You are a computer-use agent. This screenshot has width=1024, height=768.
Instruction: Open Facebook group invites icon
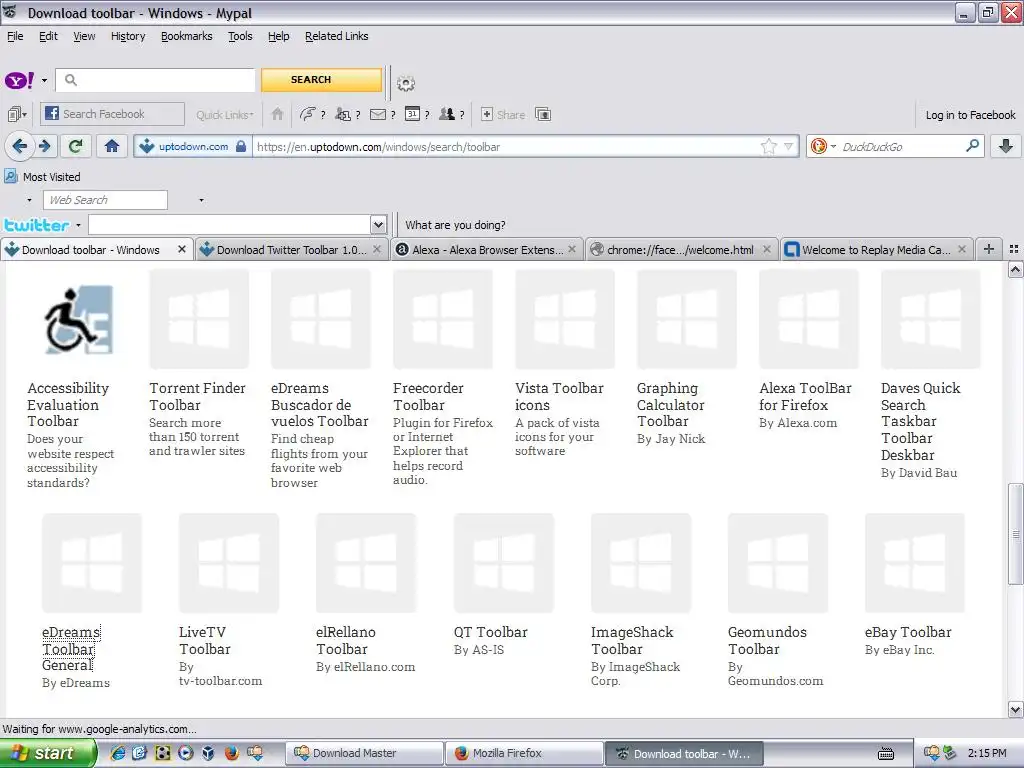pos(447,114)
